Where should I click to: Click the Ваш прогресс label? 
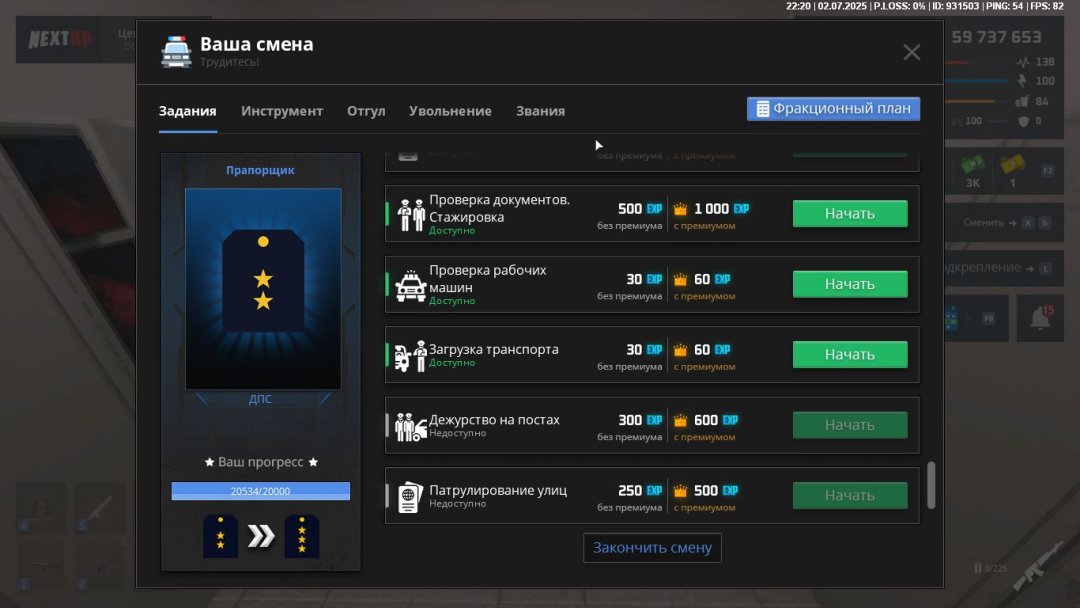pyautogui.click(x=260, y=462)
